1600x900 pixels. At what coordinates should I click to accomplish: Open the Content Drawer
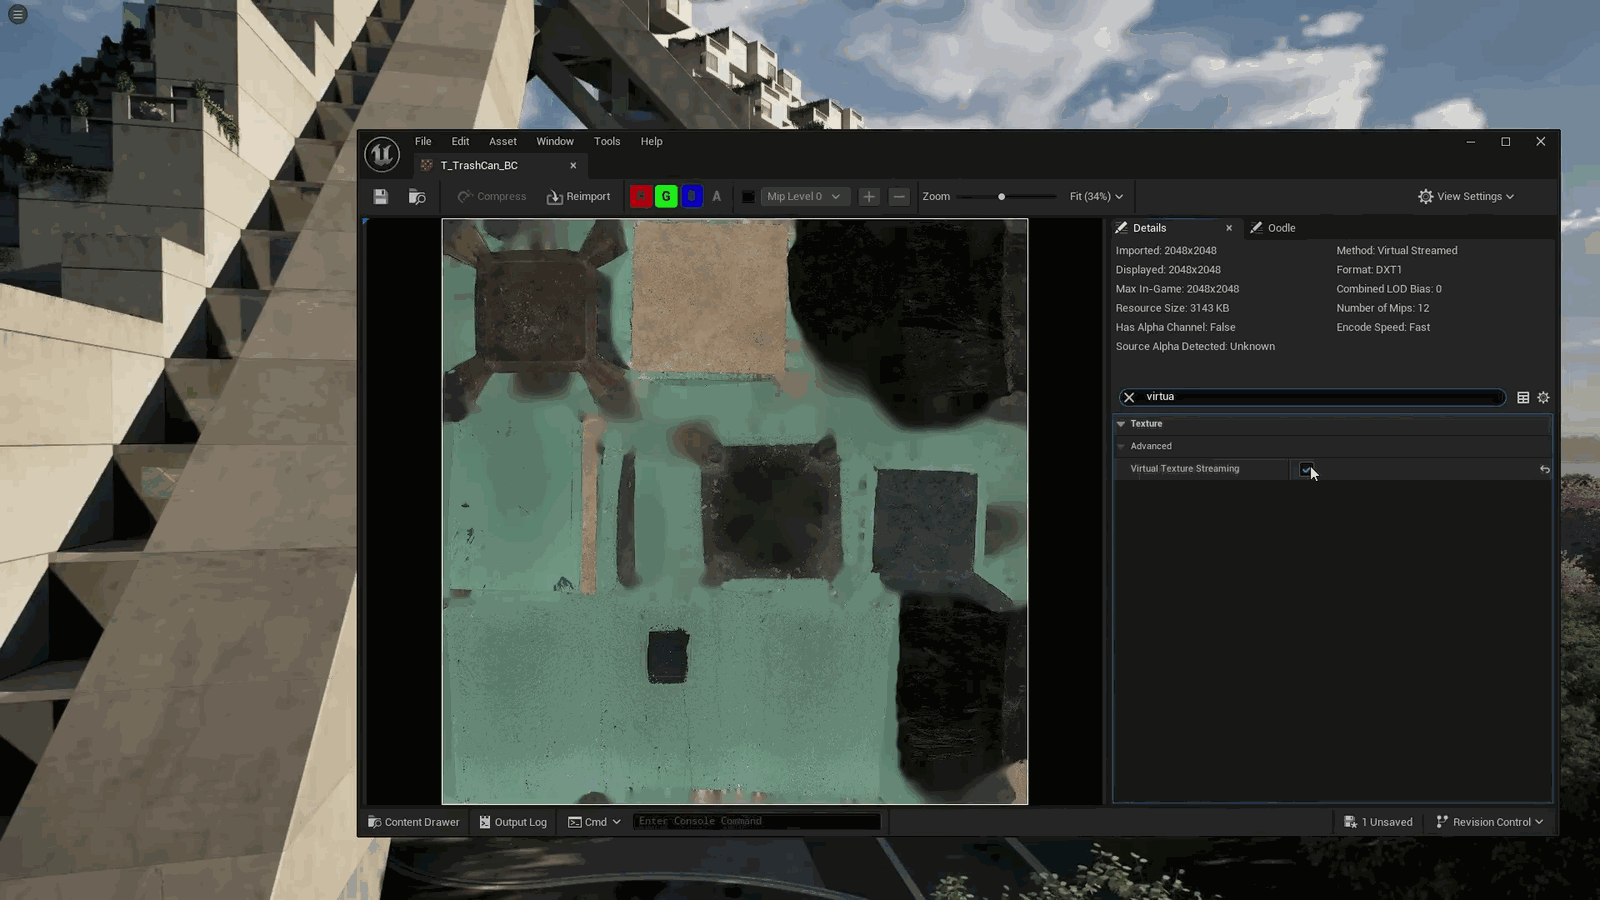(413, 822)
